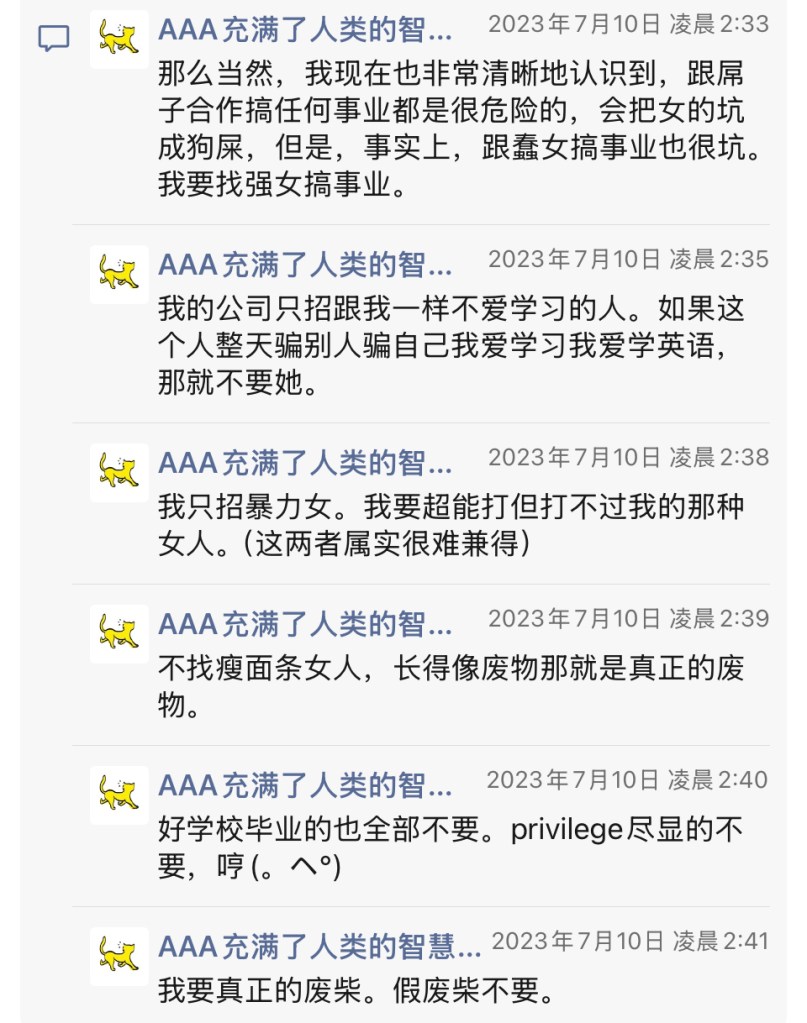The height and width of the screenshot is (1023, 807).
Task: Click the 凌晨 2:41 timestamp
Action: pos(630,941)
